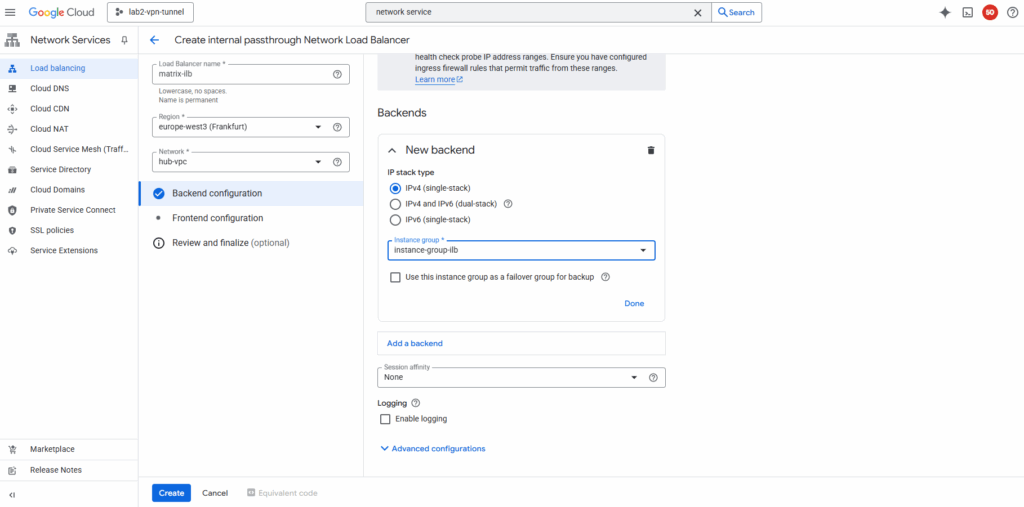Open the Instance group dropdown
Screen dimensions: 1024x507
pyautogui.click(x=521, y=250)
